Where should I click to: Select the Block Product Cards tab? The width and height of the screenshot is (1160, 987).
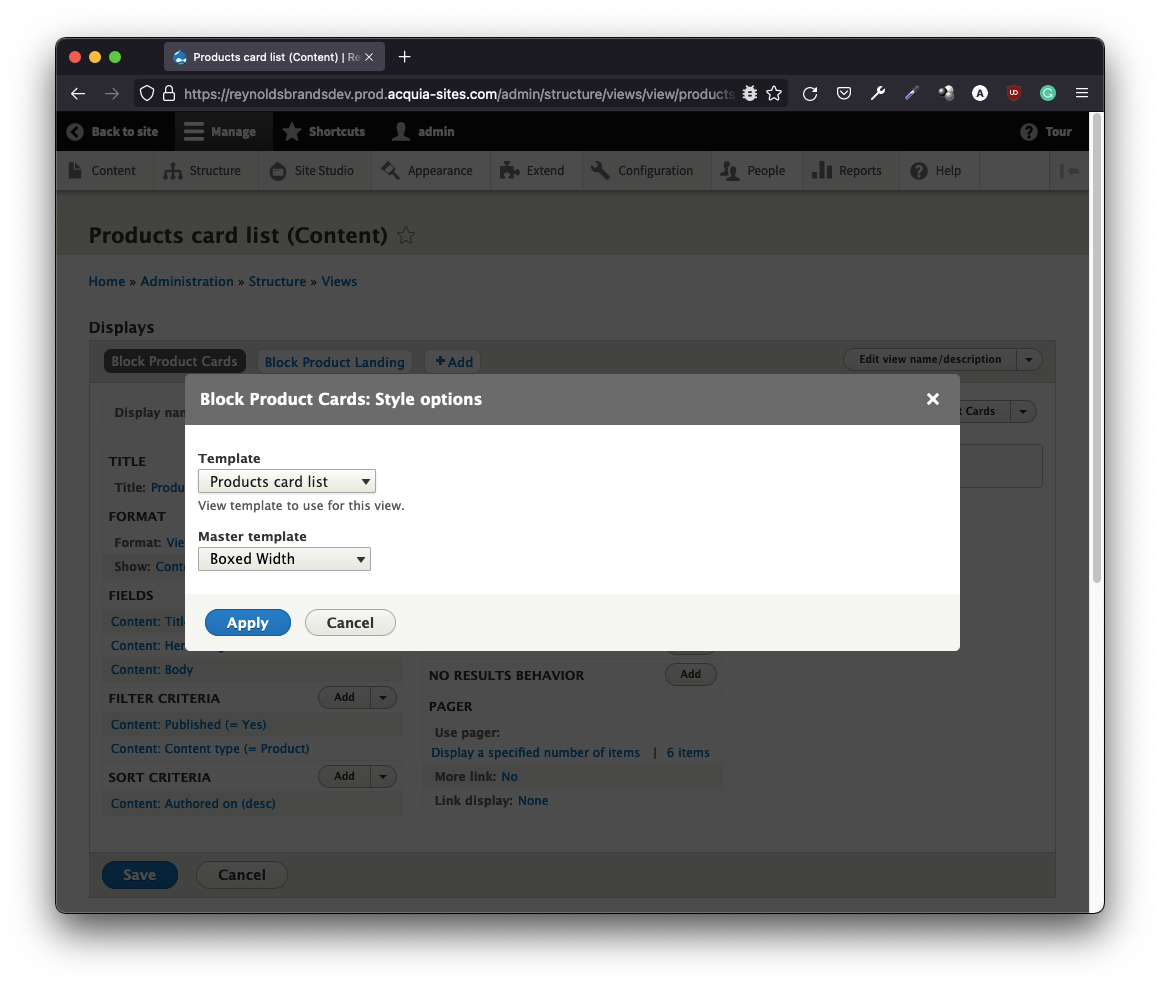[x=174, y=361]
